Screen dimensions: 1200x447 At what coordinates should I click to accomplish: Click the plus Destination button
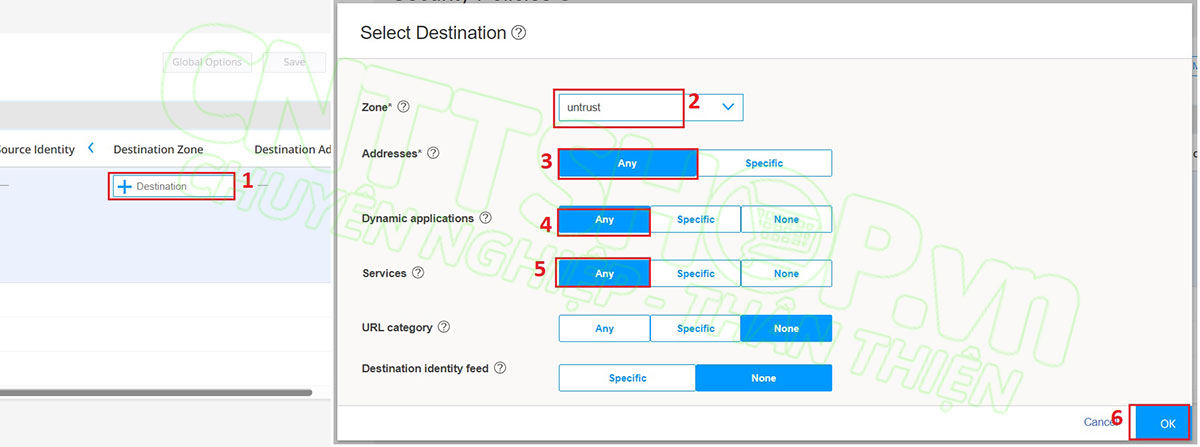(x=152, y=187)
